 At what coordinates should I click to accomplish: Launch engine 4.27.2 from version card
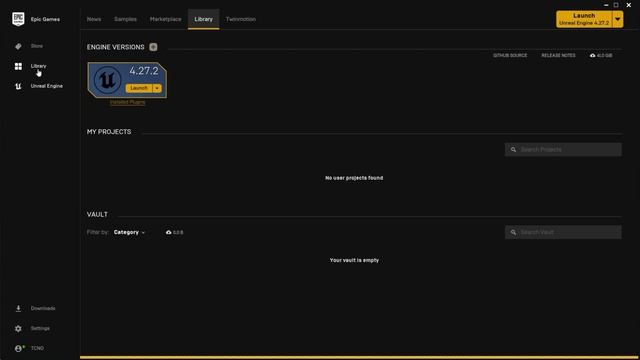139,88
